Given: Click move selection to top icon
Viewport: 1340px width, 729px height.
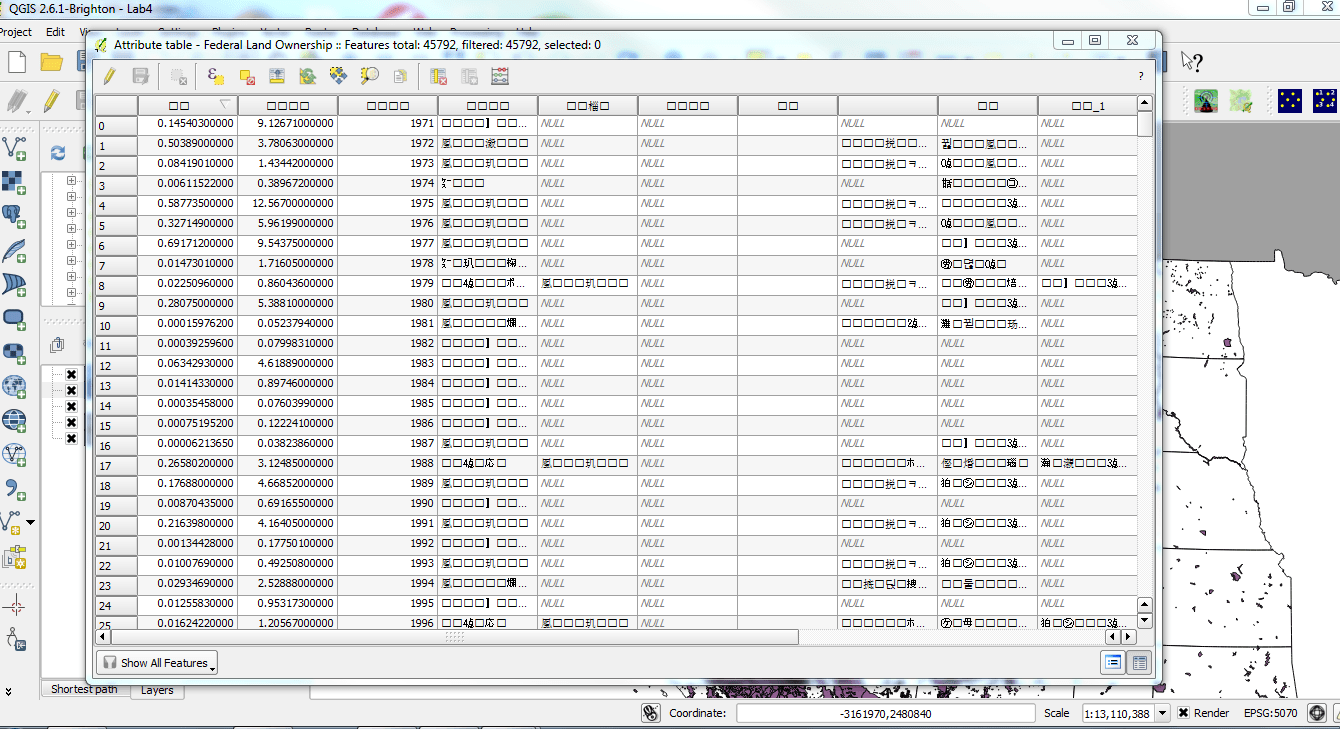Looking at the screenshot, I should click(x=277, y=76).
